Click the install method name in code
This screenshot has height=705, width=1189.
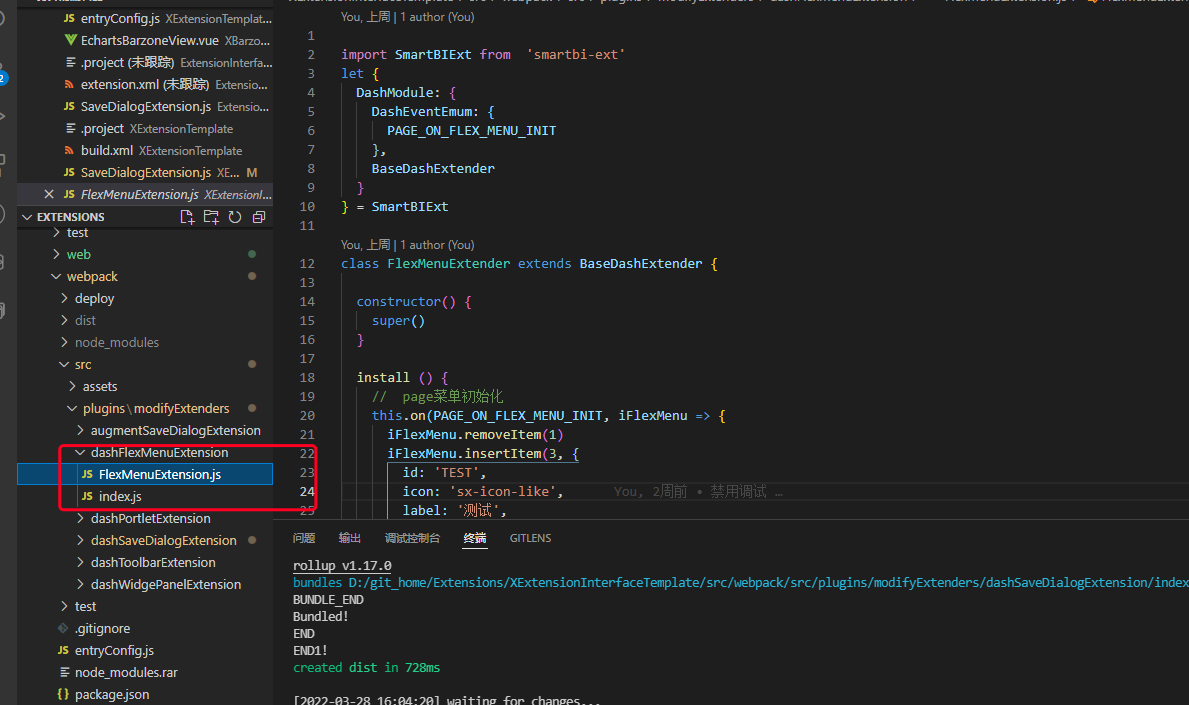click(383, 378)
